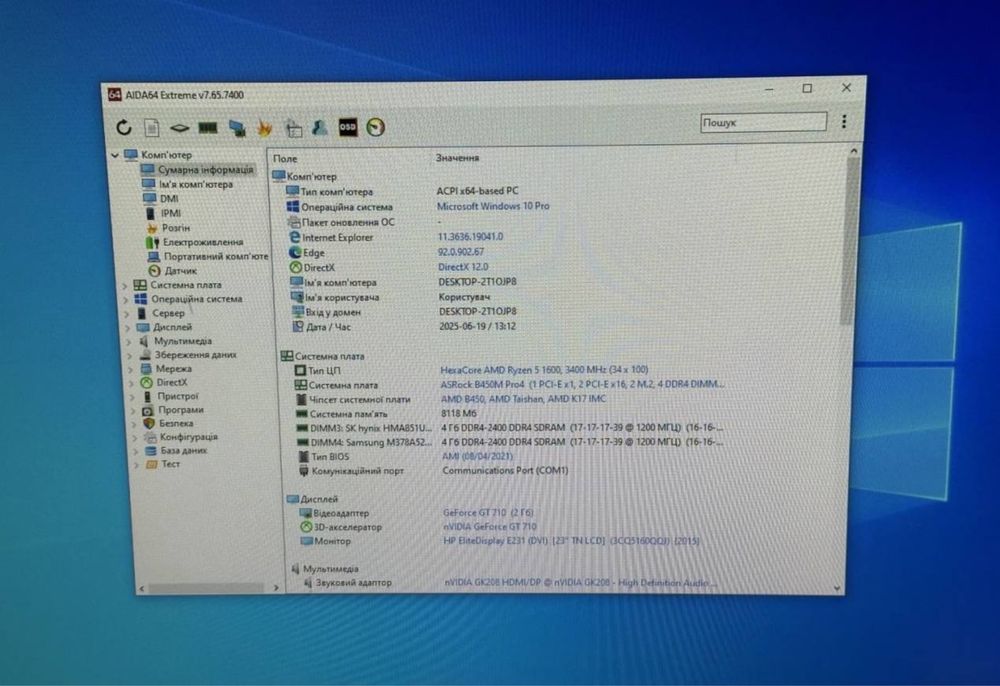Click the scroll-down arrow of details pane
1000x686 pixels.
pyautogui.click(x=837, y=588)
